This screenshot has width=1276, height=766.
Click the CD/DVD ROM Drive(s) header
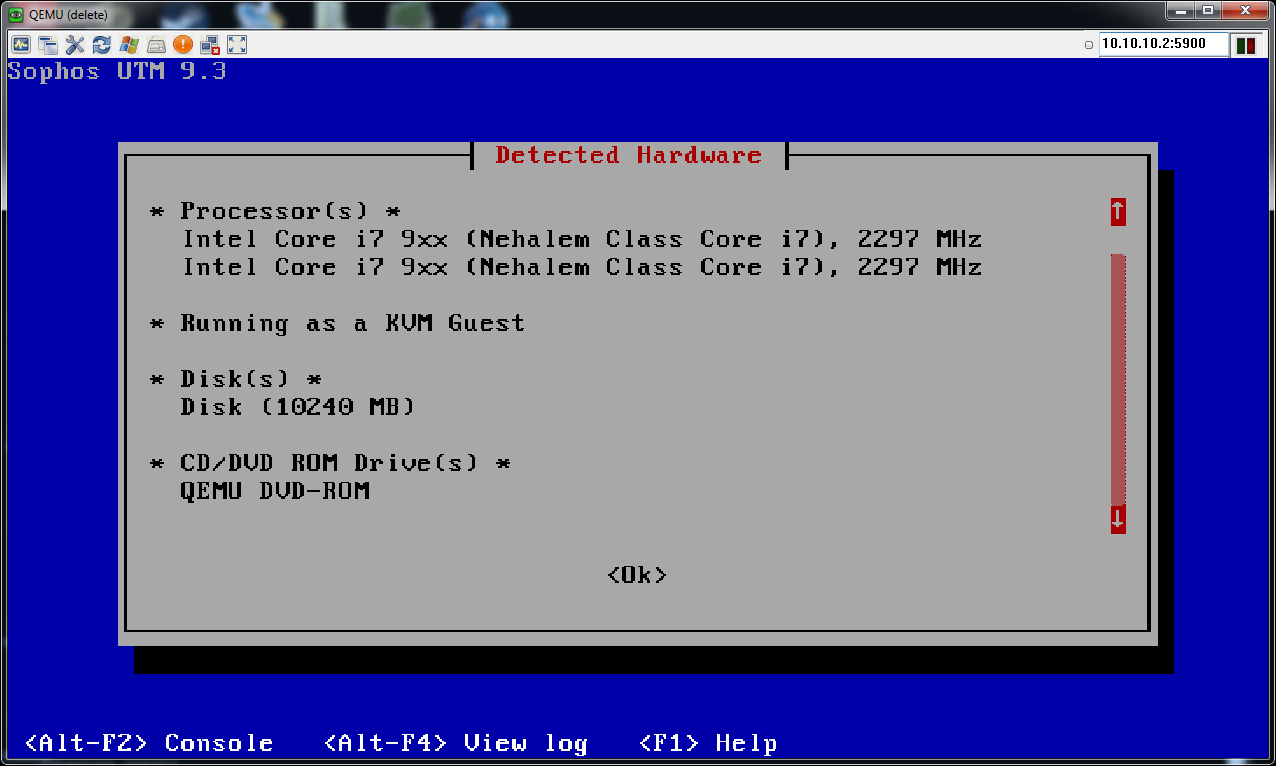(x=330, y=463)
